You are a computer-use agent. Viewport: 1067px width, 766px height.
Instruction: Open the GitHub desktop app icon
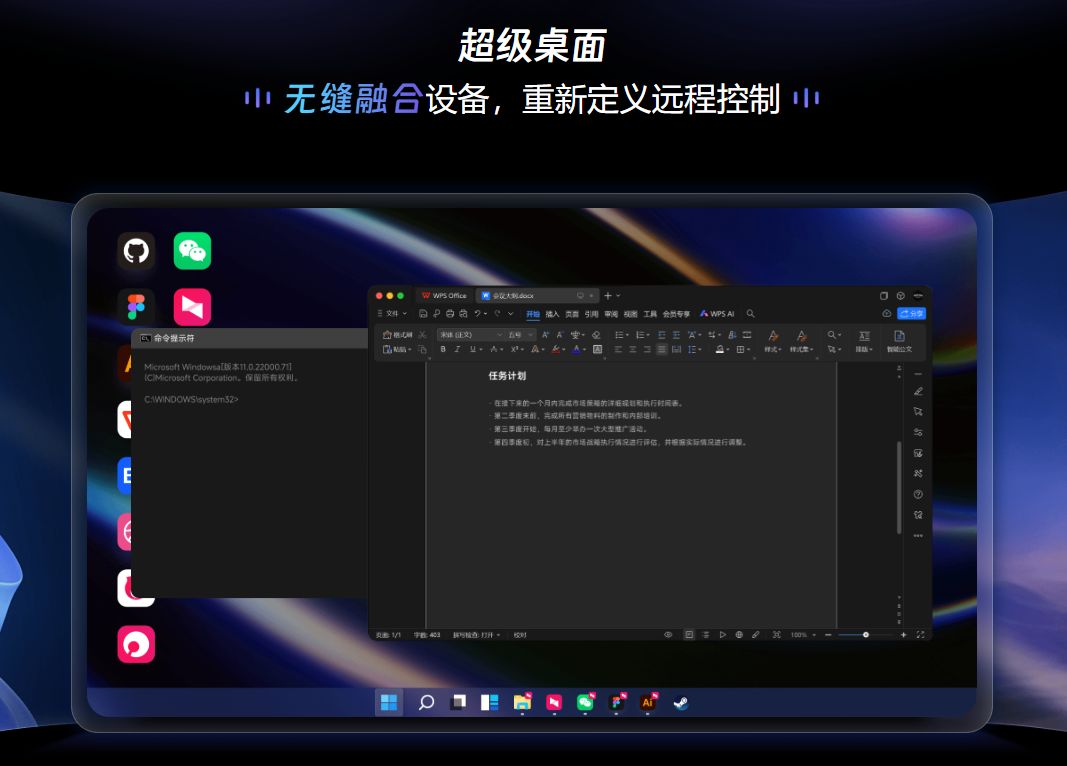pos(136,251)
